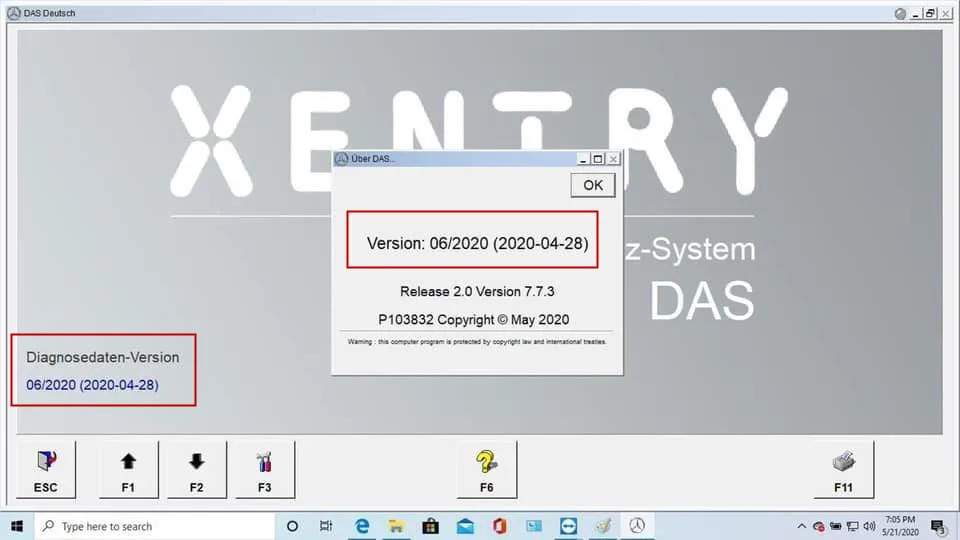This screenshot has height=540, width=960.
Task: Click the 'Release 2.0 Version 7.7.3' text
Action: (x=478, y=291)
